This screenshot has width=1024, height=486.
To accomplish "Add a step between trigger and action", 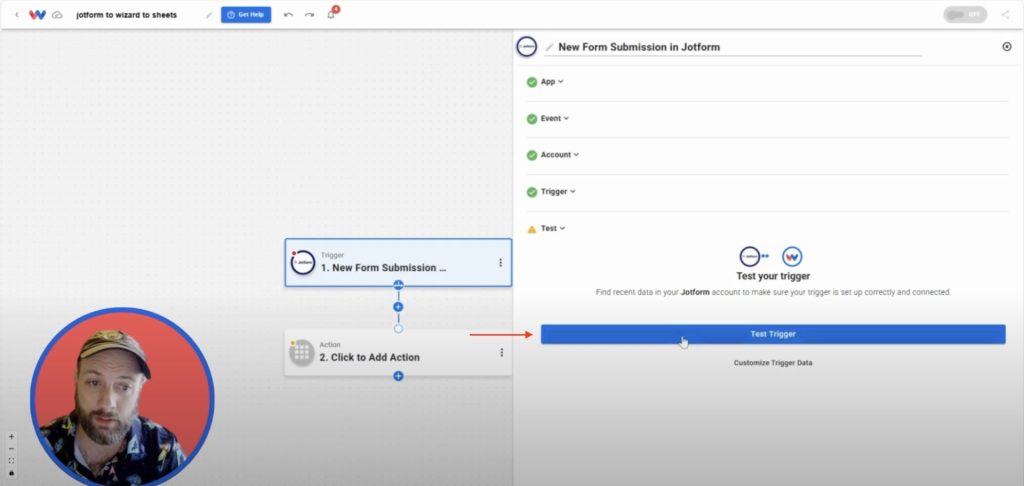I will click(x=398, y=307).
